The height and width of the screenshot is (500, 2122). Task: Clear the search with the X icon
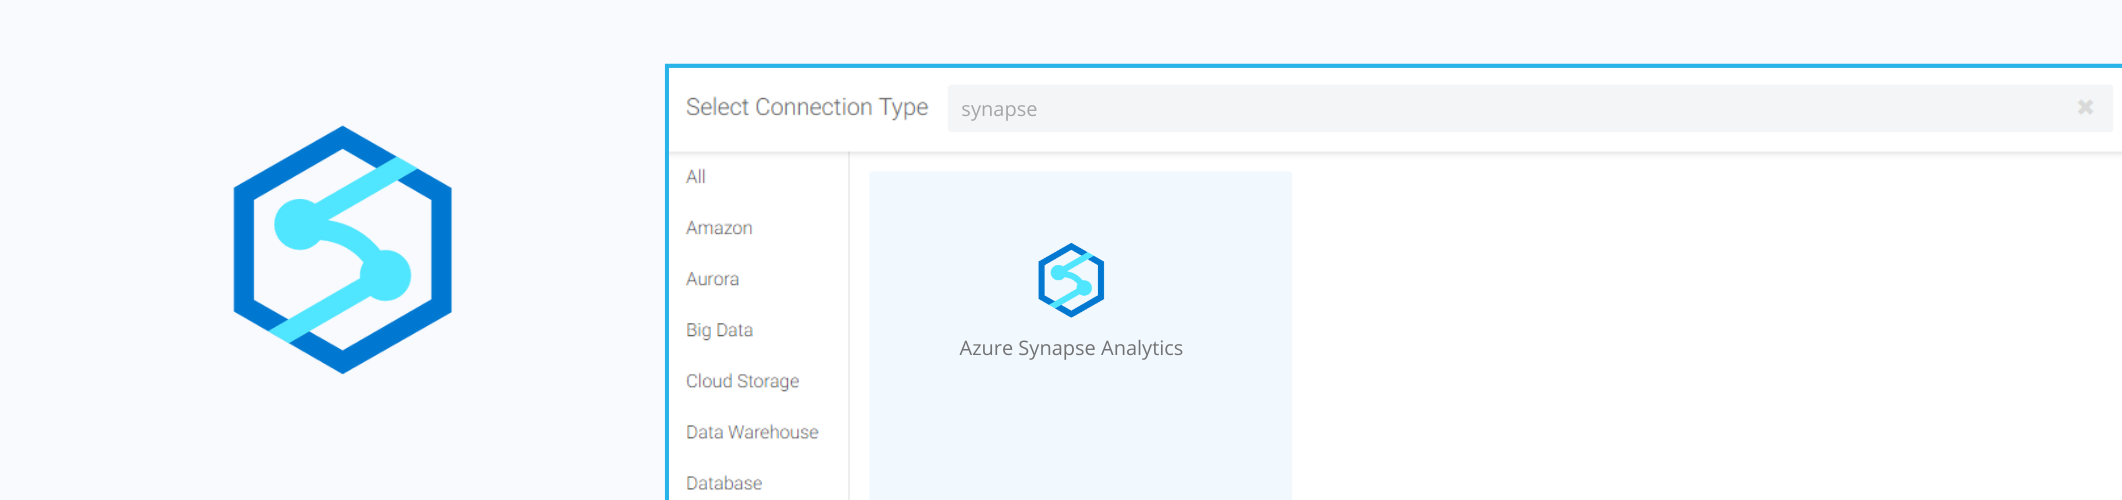click(2085, 107)
